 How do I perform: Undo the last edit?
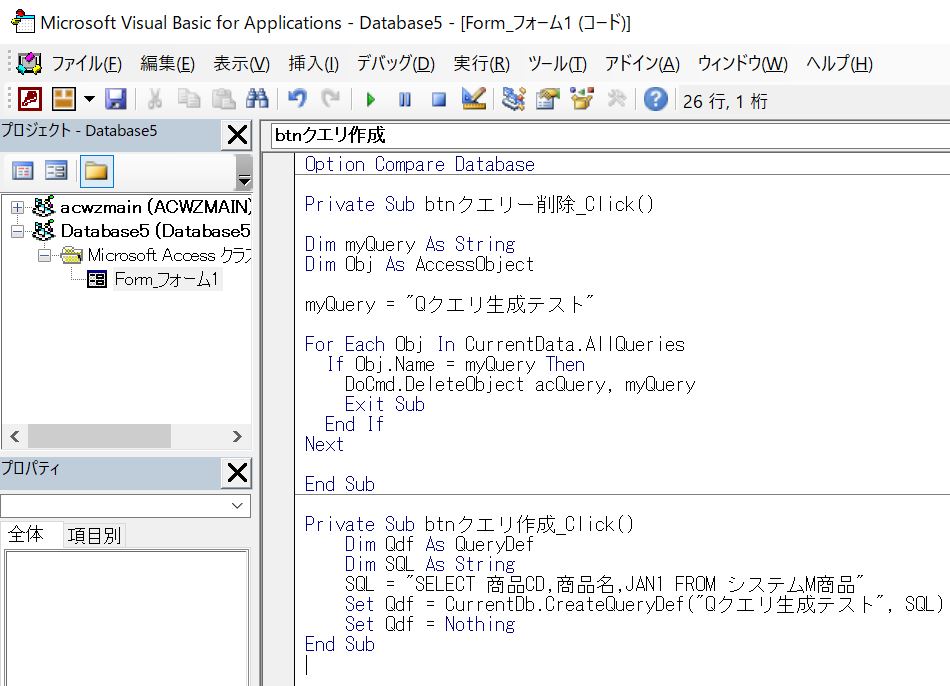point(297,99)
